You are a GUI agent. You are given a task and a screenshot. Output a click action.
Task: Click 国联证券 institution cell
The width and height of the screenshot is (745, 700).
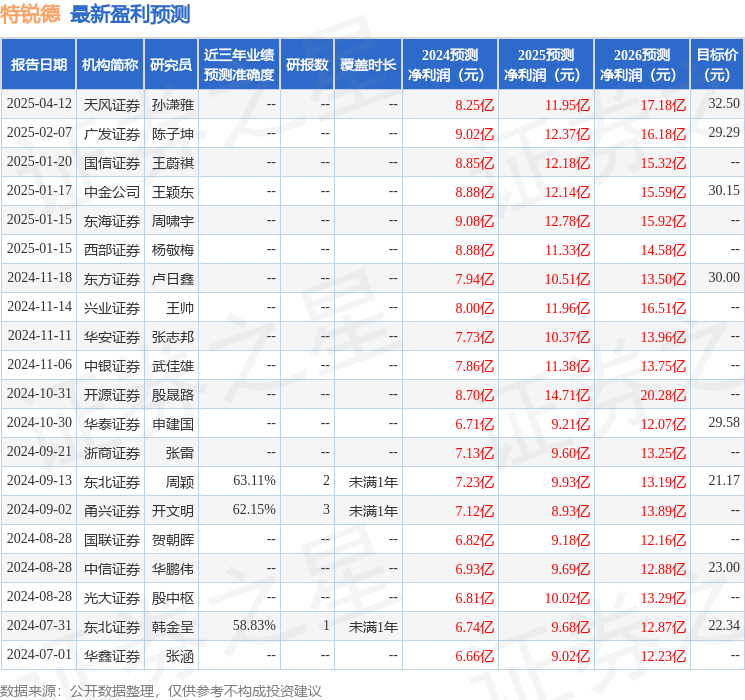point(112,539)
